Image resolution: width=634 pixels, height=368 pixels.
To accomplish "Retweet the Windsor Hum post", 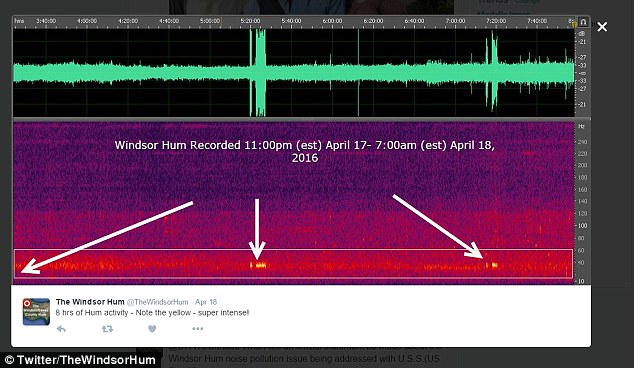I will point(107,329).
